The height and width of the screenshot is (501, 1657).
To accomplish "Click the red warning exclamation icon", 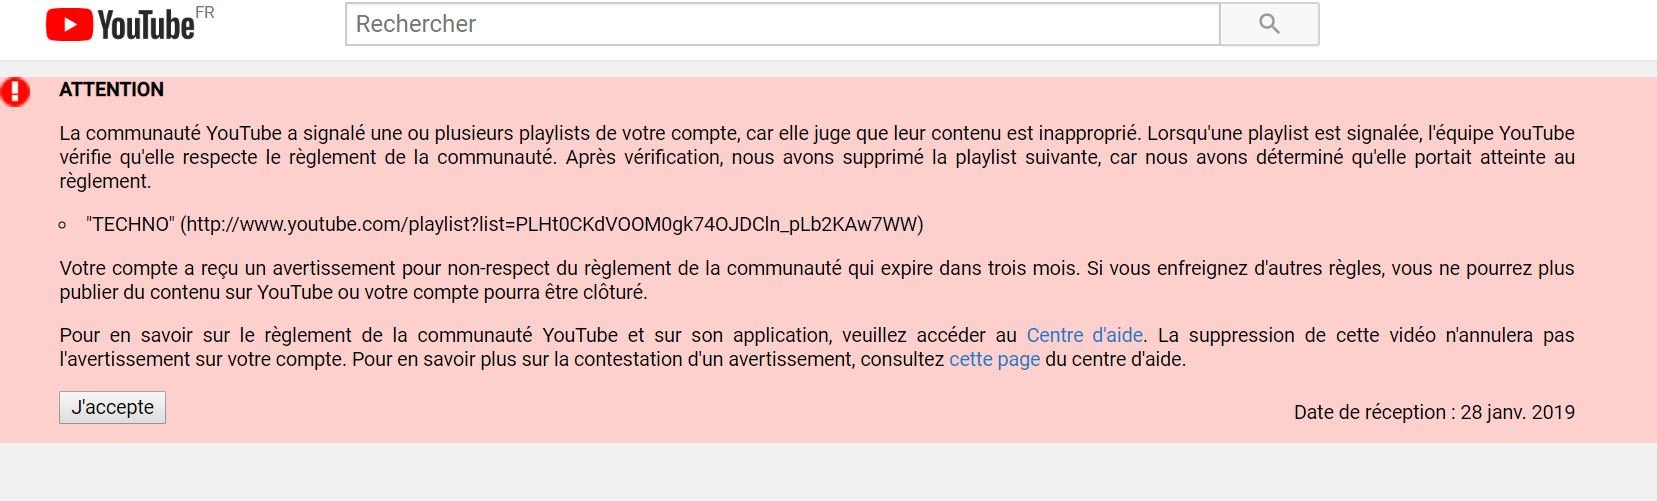I will pos(15,92).
